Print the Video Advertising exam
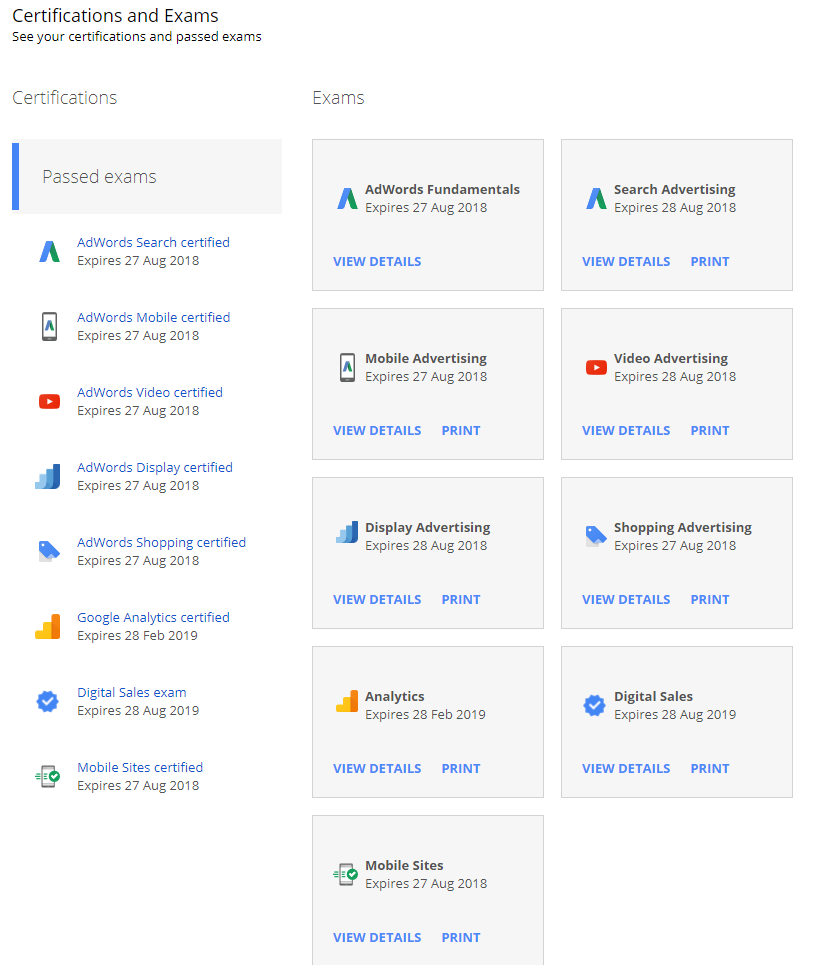 pos(710,431)
